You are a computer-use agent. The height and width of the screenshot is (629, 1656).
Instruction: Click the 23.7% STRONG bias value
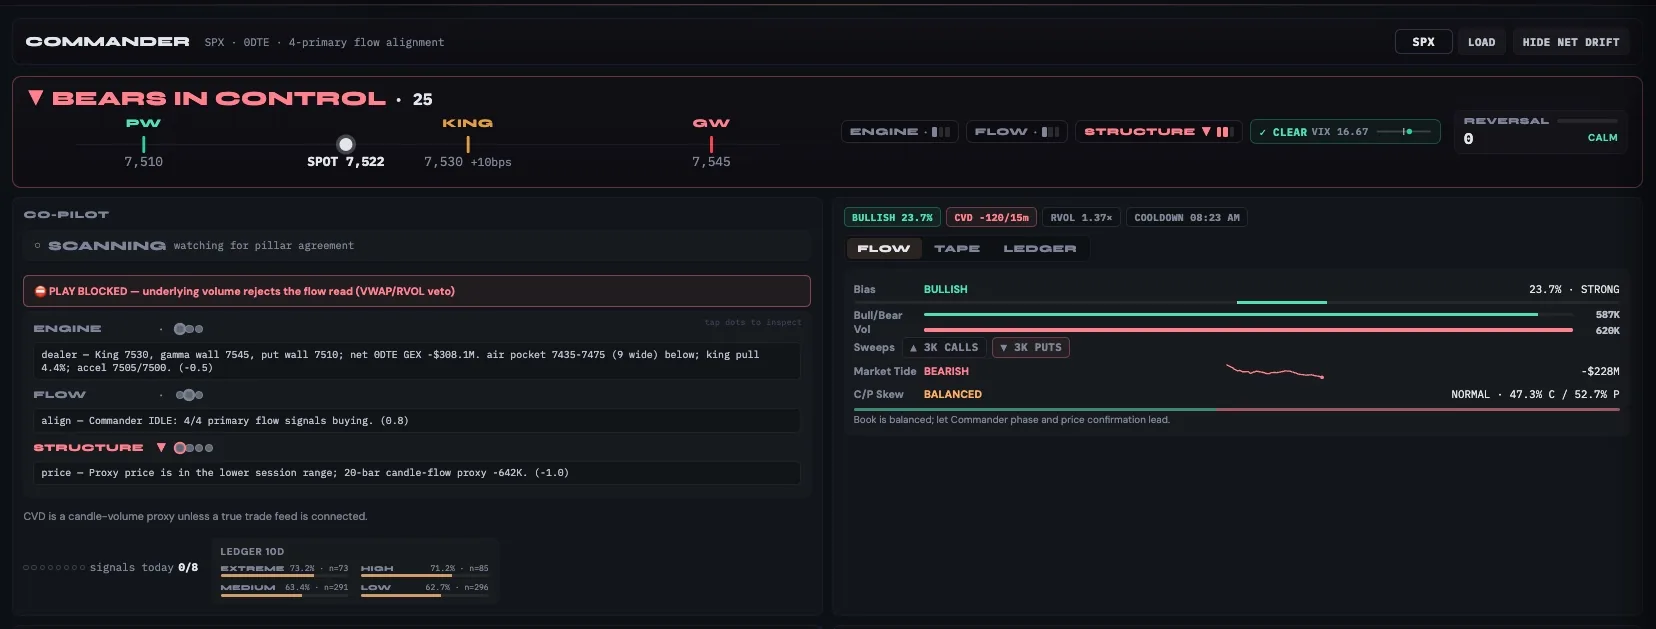(x=1574, y=289)
